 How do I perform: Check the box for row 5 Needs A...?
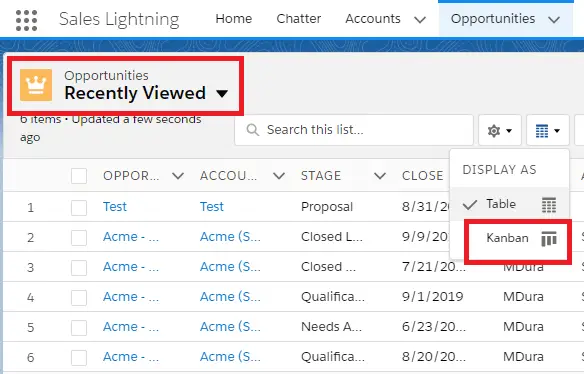79,327
